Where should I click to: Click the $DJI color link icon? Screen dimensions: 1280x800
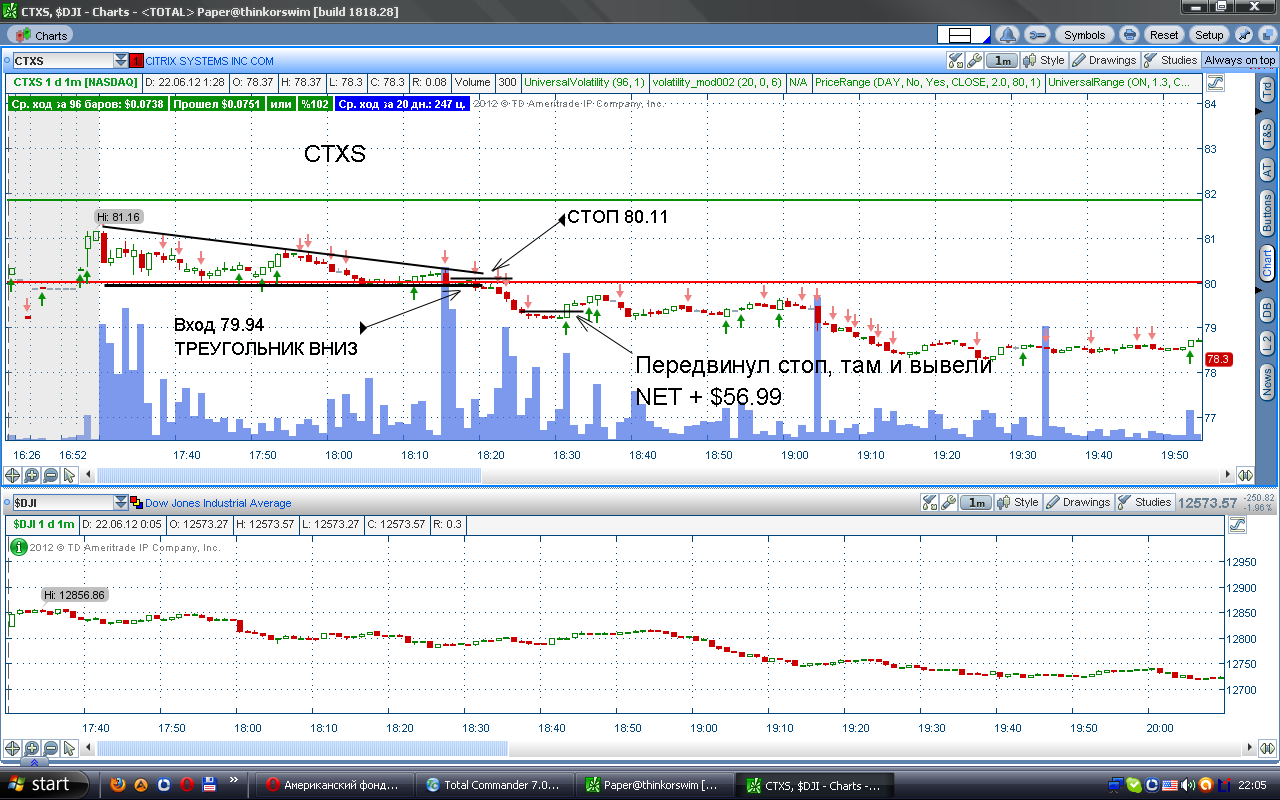pos(137,503)
